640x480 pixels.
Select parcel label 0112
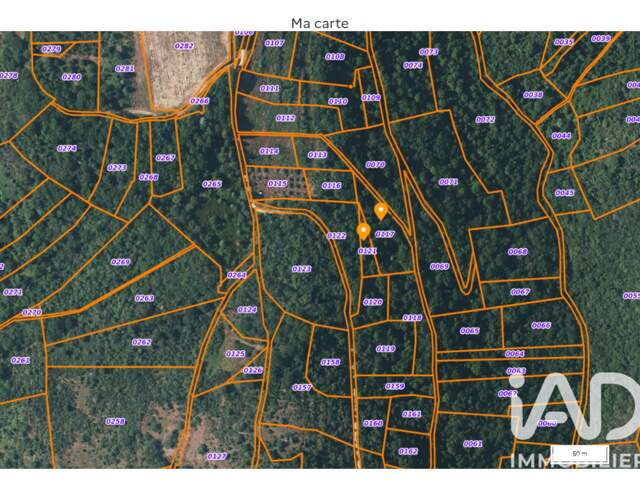(286, 118)
